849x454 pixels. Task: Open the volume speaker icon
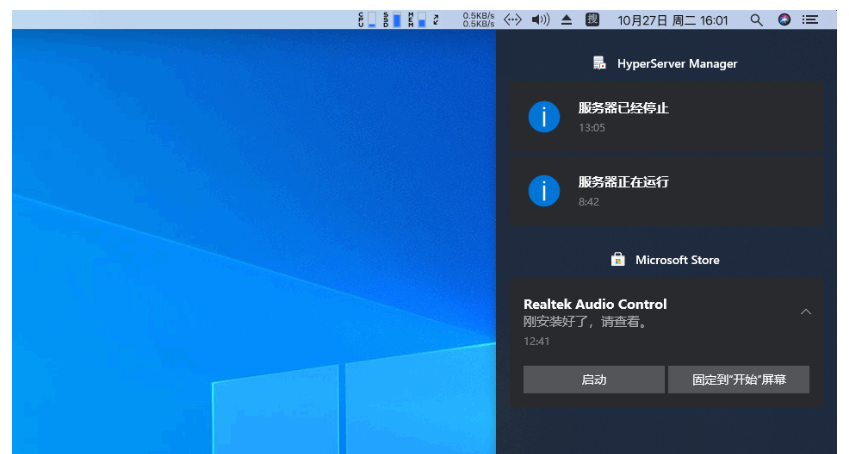pyautogui.click(x=540, y=20)
